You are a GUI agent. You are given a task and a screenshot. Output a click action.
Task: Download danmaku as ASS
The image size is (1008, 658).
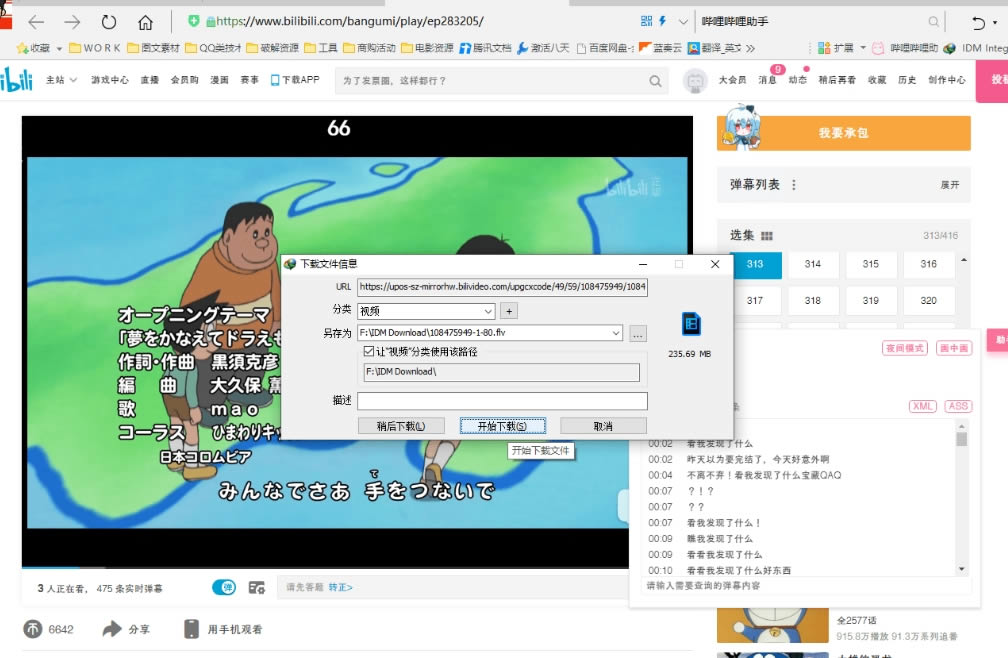(958, 406)
